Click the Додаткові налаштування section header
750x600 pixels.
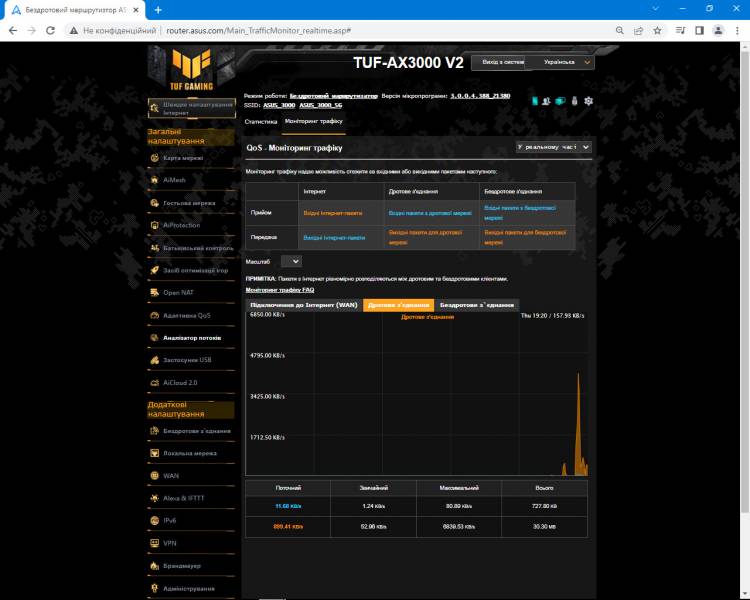[191, 410]
